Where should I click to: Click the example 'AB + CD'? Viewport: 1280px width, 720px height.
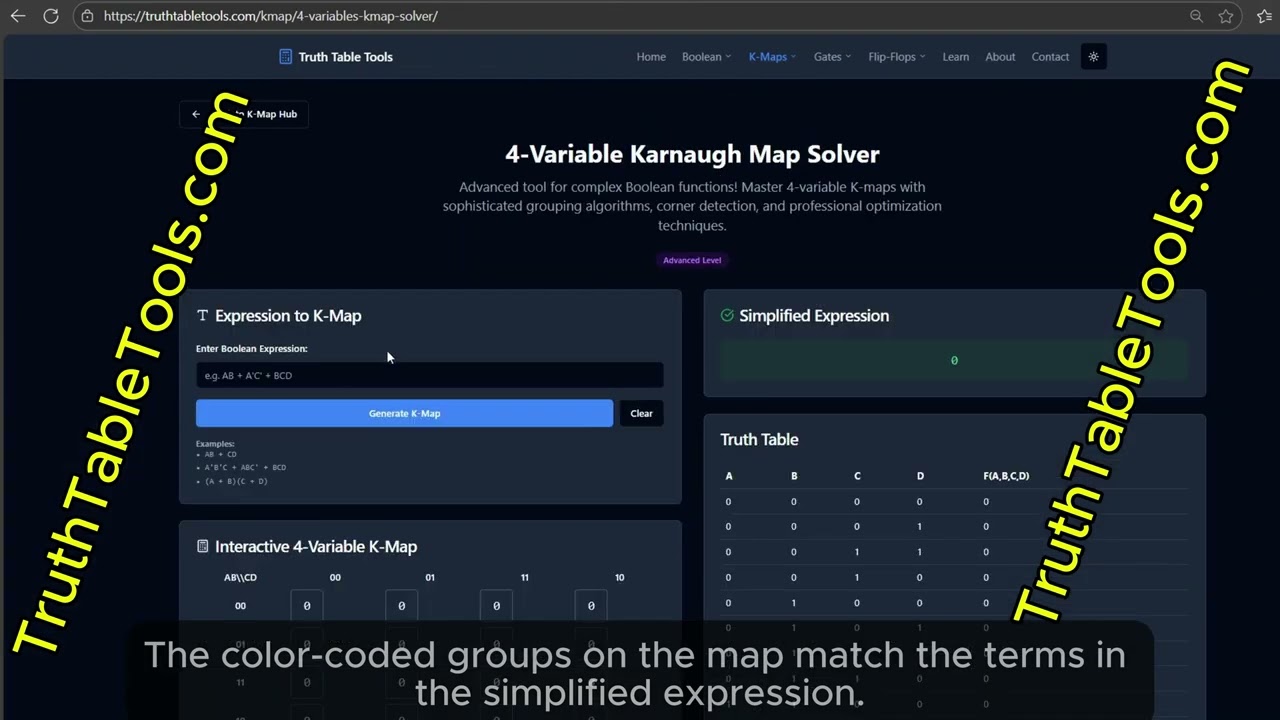(220, 454)
